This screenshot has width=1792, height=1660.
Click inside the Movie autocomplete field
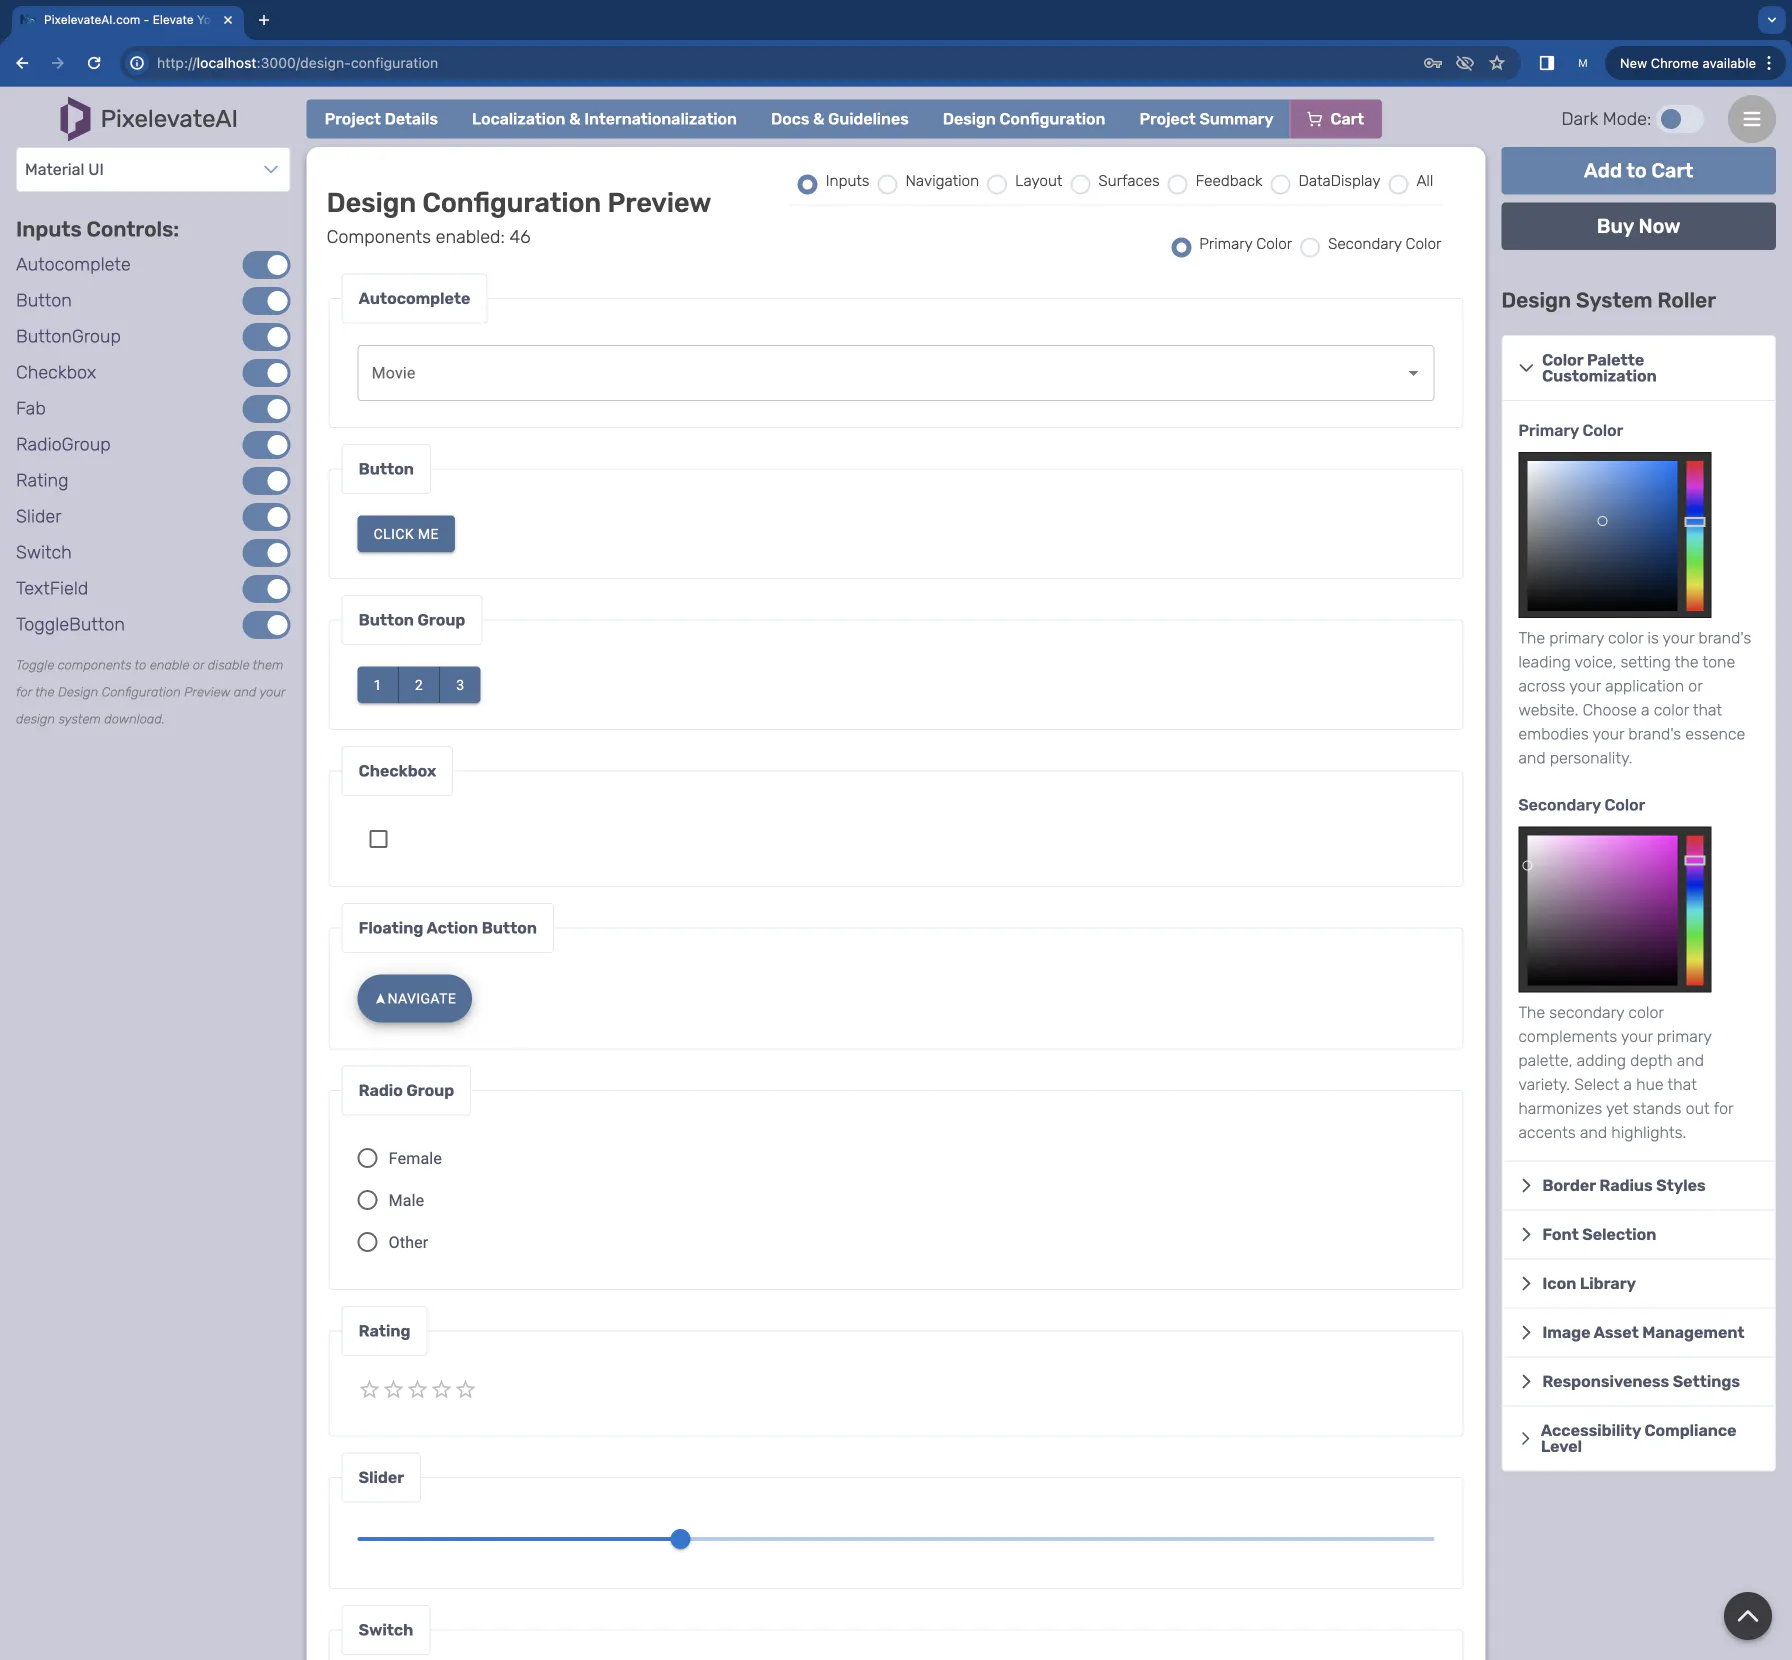[895, 373]
